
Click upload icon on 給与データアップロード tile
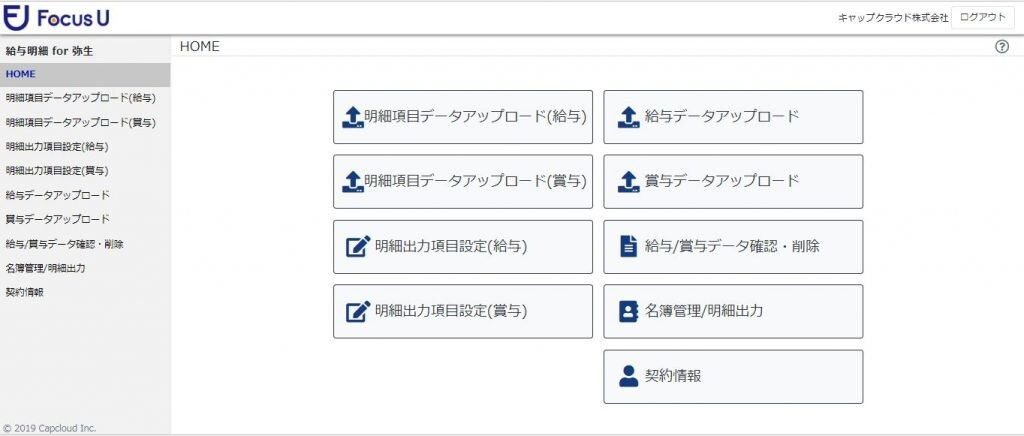628,117
